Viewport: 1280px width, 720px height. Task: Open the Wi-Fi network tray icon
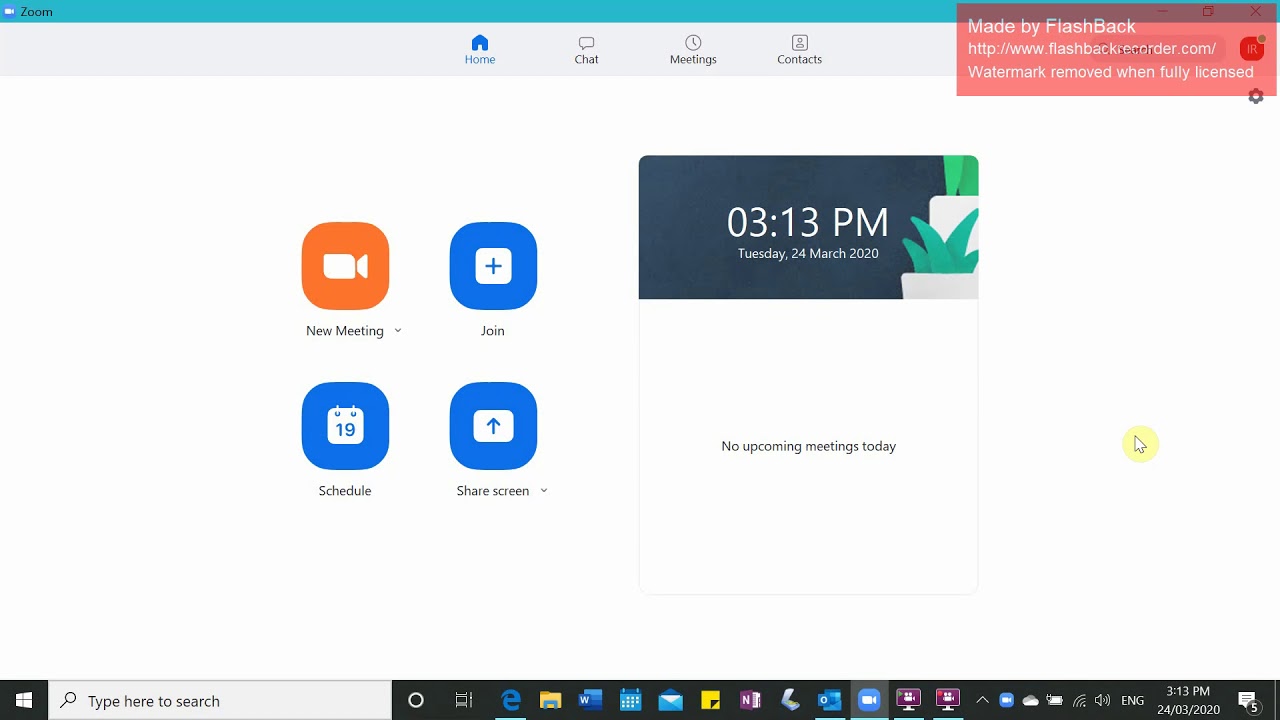pos(1079,701)
